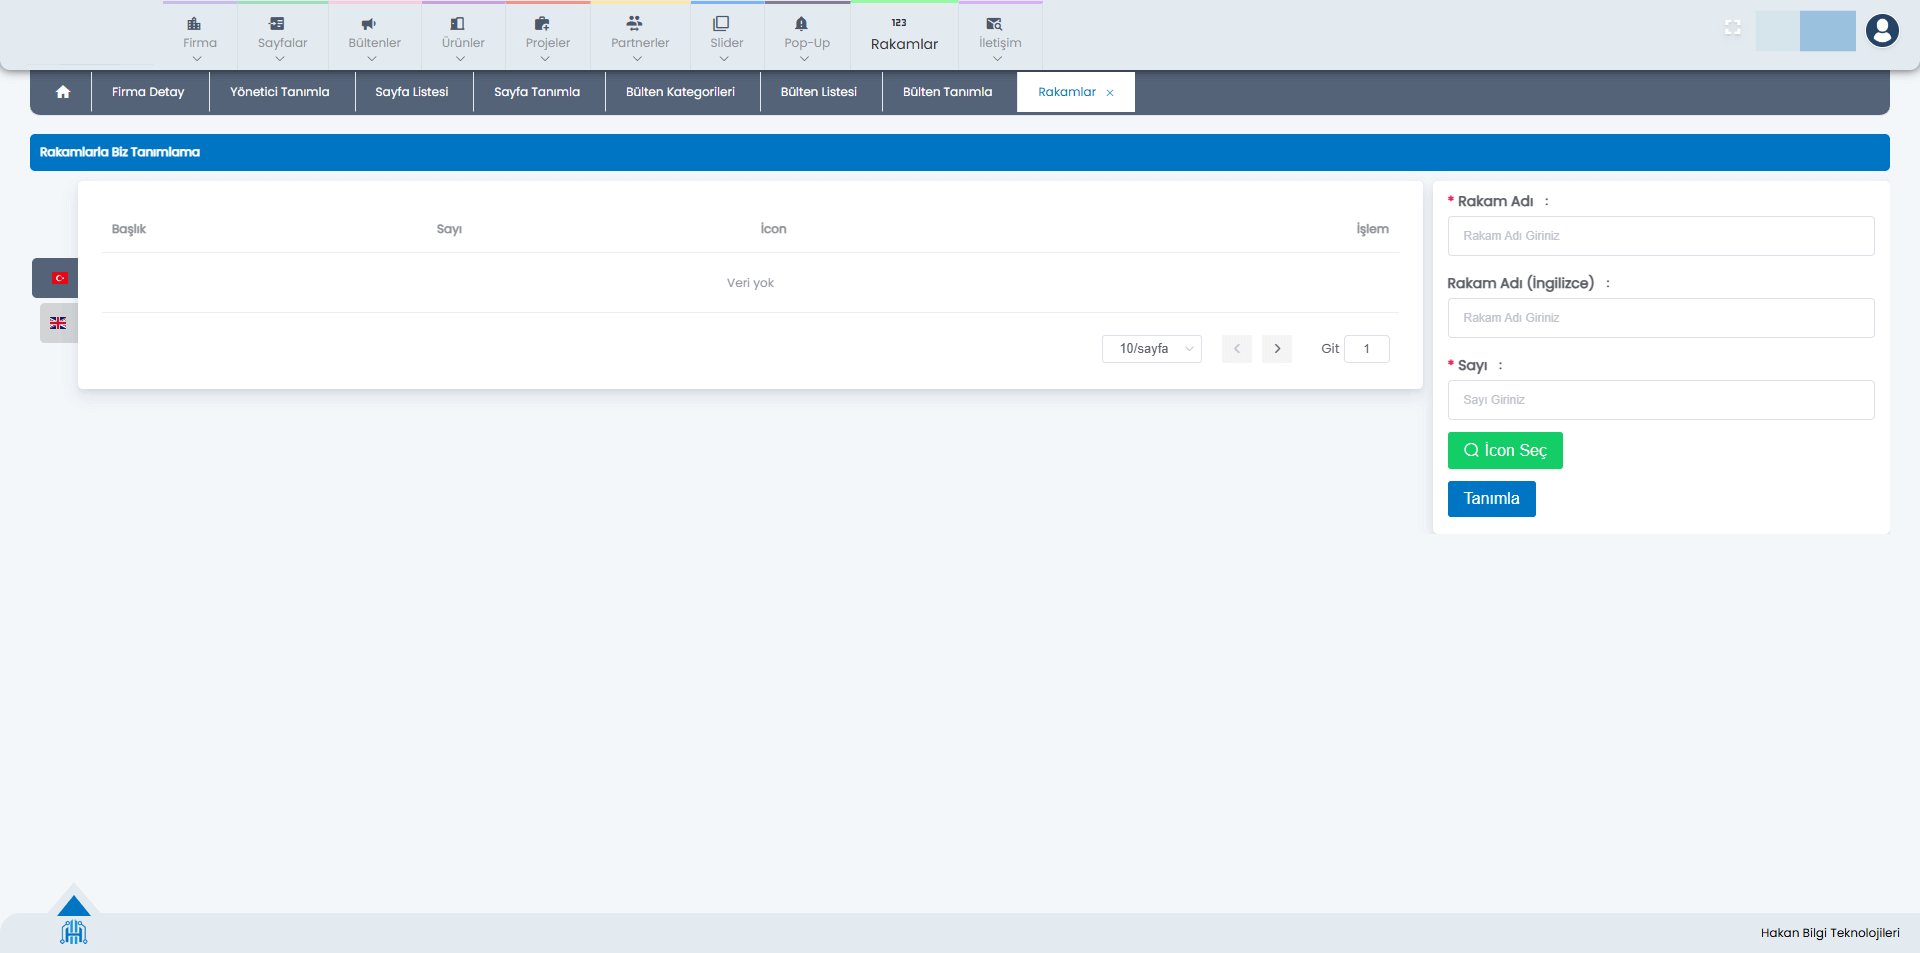Click the Tanımla button
1920x953 pixels.
click(x=1491, y=499)
